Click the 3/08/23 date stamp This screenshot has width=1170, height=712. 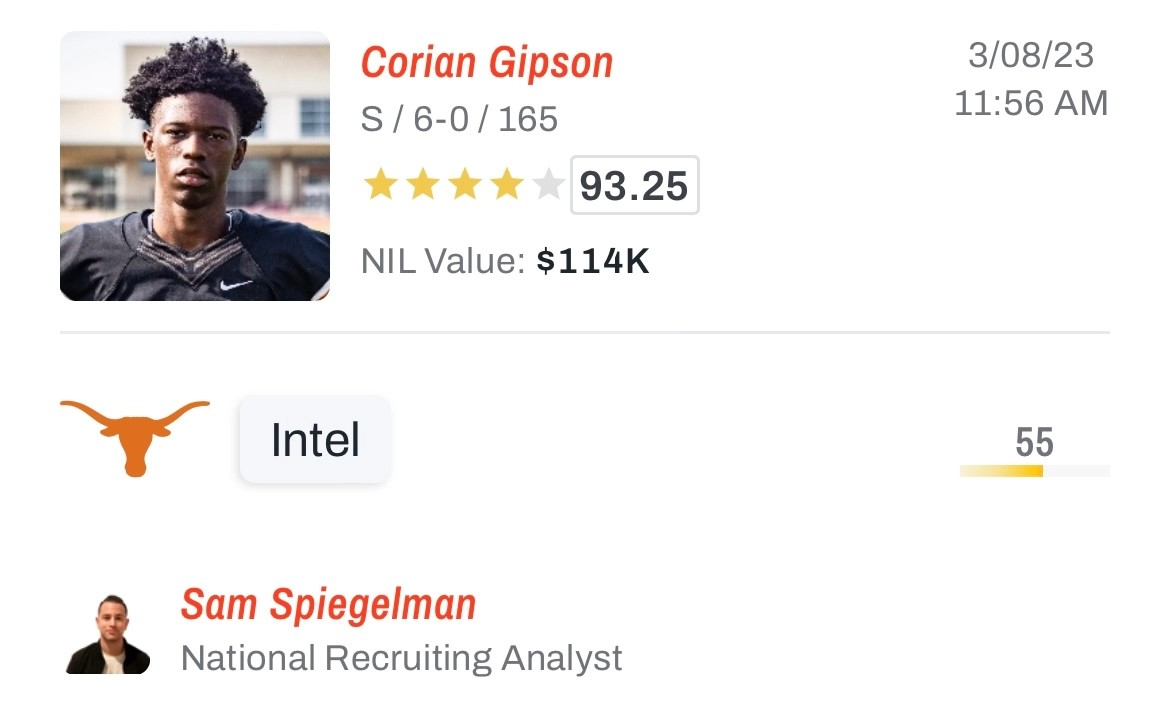click(x=1031, y=55)
